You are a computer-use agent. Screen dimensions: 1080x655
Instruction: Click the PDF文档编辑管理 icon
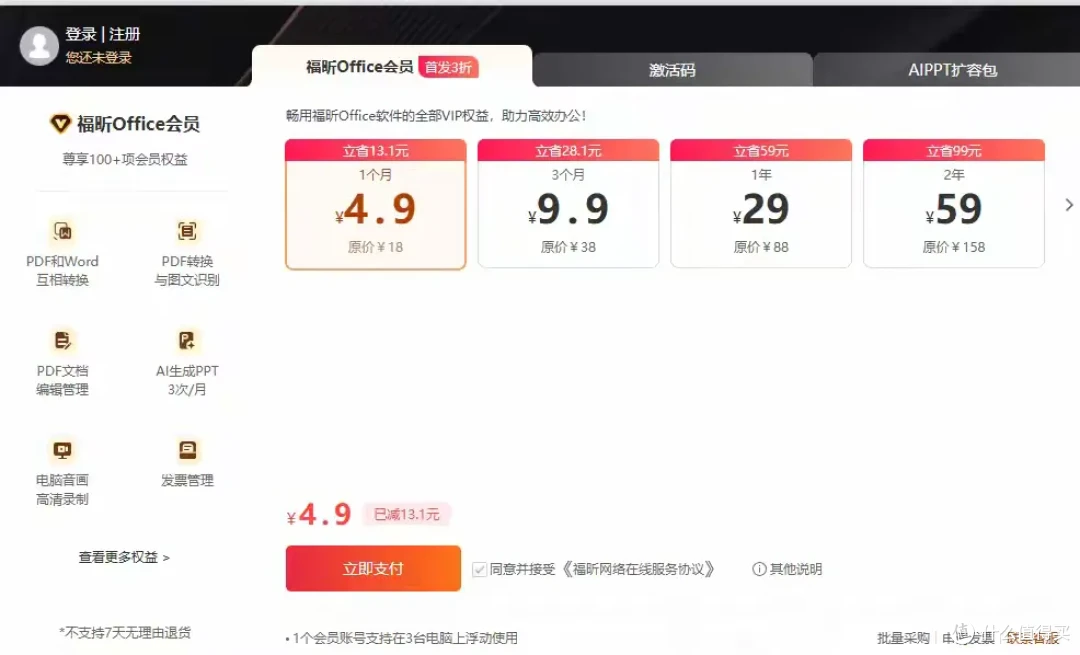click(x=63, y=340)
